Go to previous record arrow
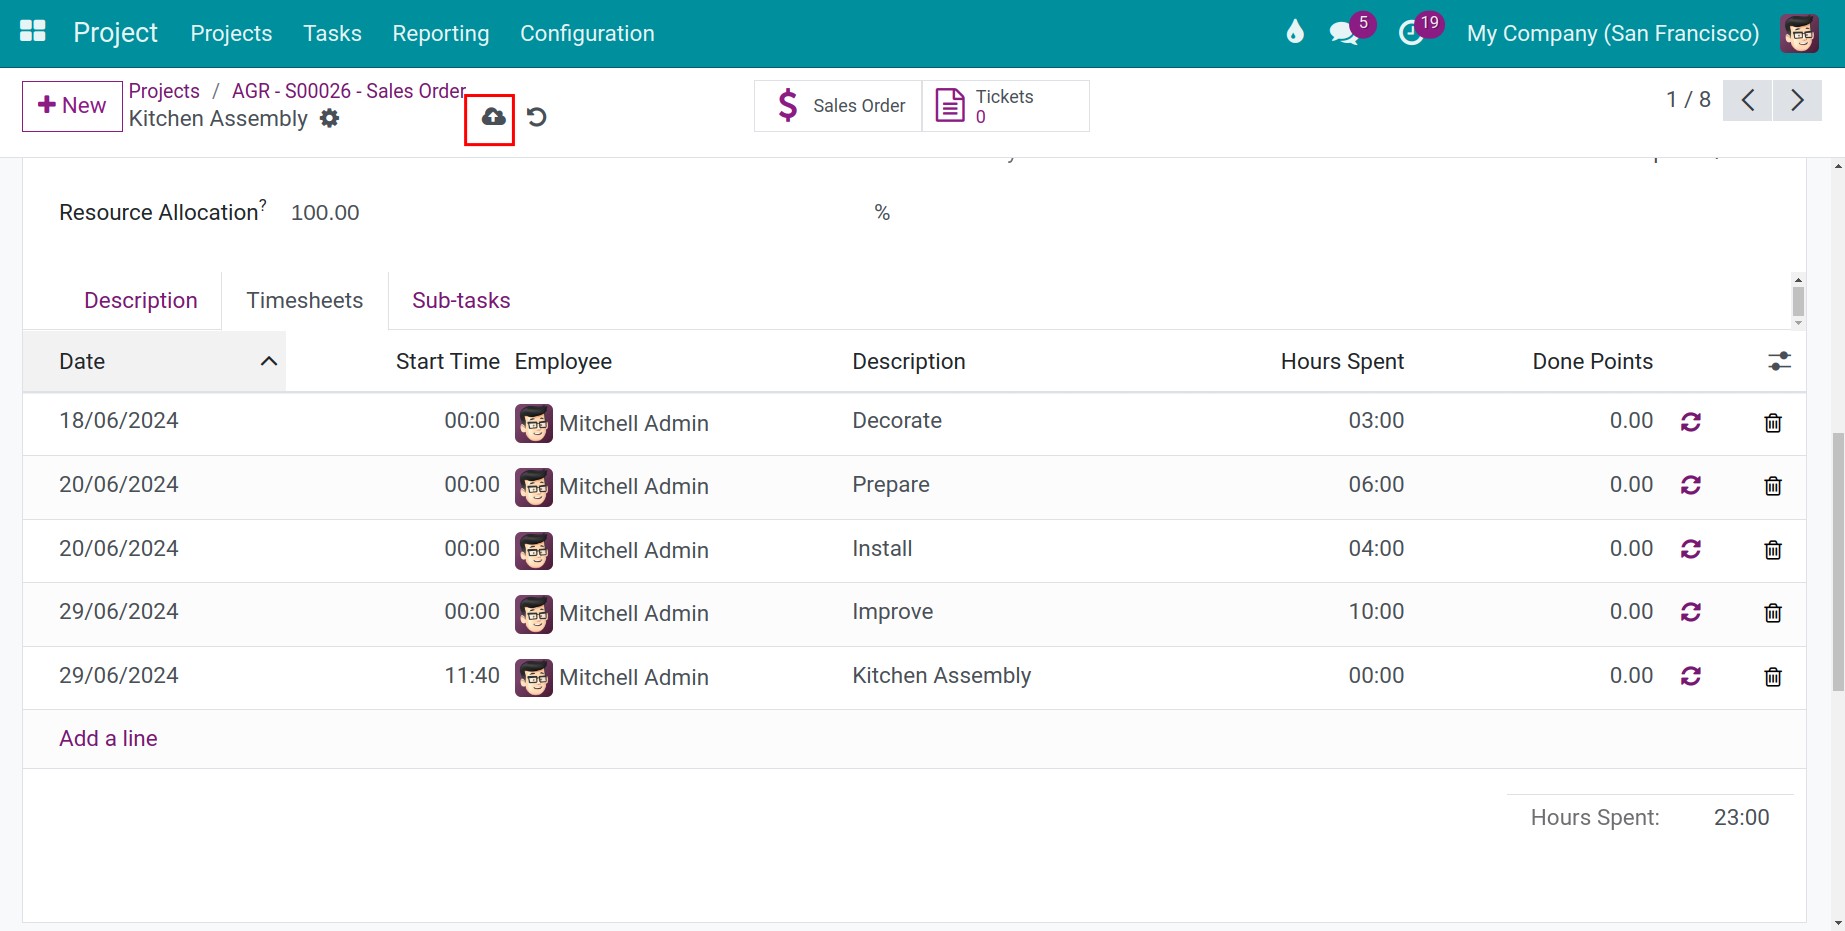This screenshot has height=931, width=1845. [x=1748, y=100]
